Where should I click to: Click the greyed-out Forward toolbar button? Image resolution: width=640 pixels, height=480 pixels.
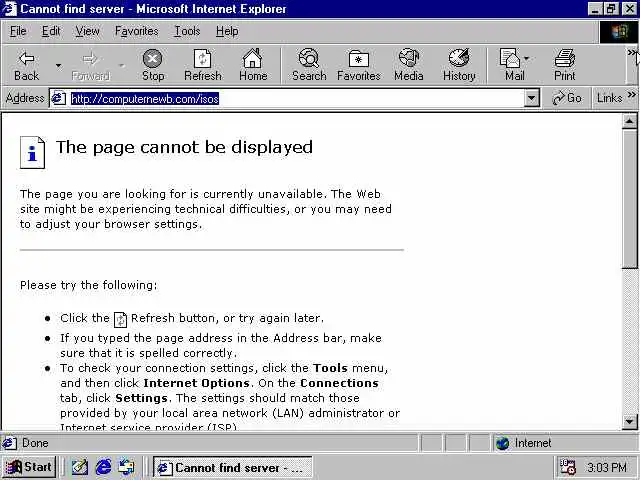click(x=90, y=65)
